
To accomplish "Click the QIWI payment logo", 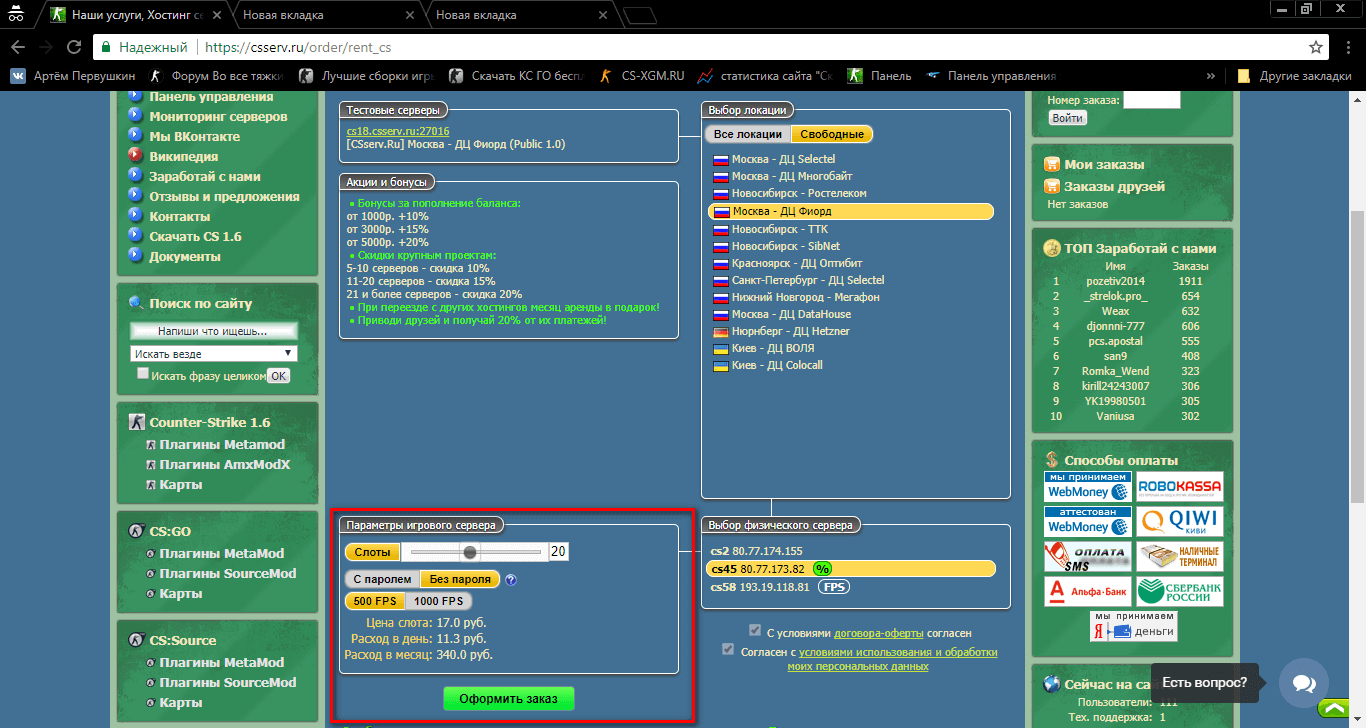I will (x=1180, y=522).
